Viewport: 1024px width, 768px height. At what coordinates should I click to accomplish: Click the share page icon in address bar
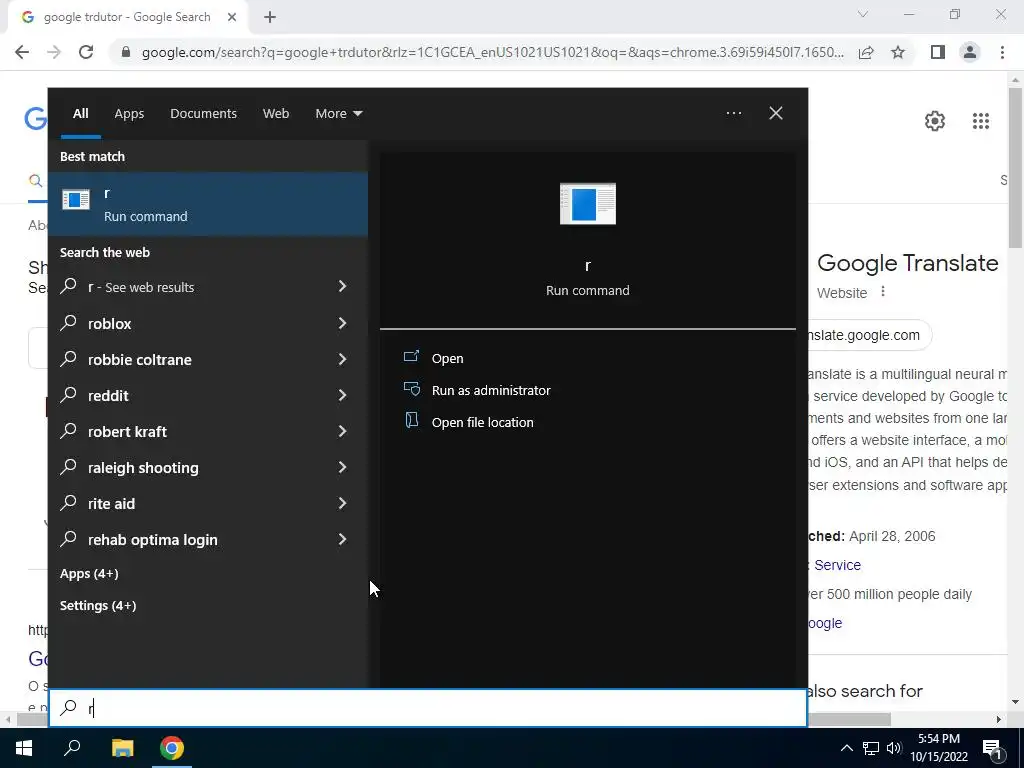866,52
